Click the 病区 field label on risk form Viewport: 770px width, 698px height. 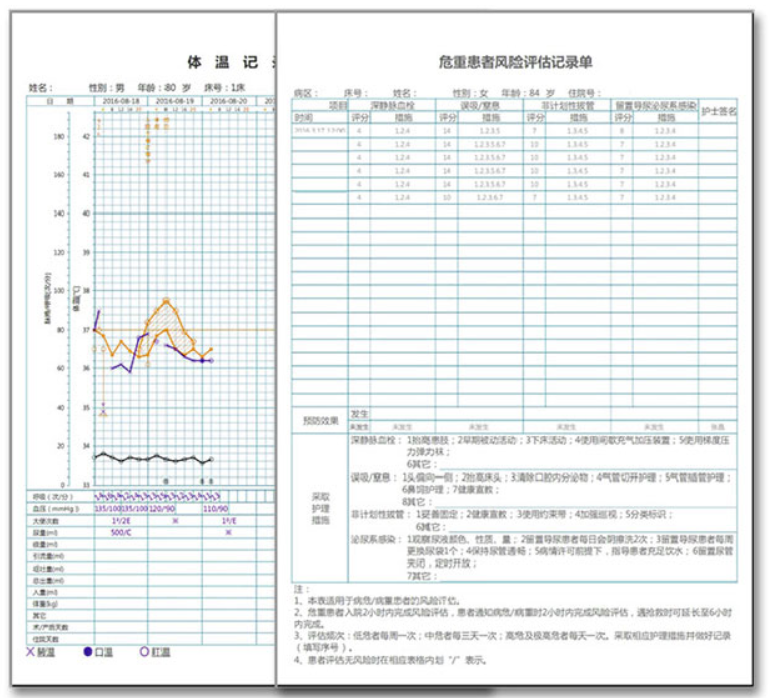305,93
